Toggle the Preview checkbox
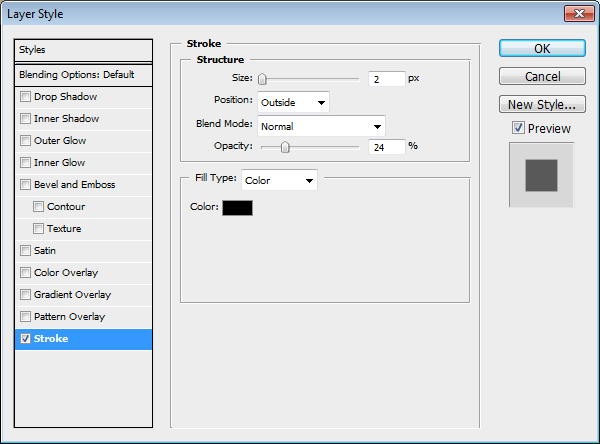Image resolution: width=600 pixels, height=444 pixels. click(x=518, y=128)
